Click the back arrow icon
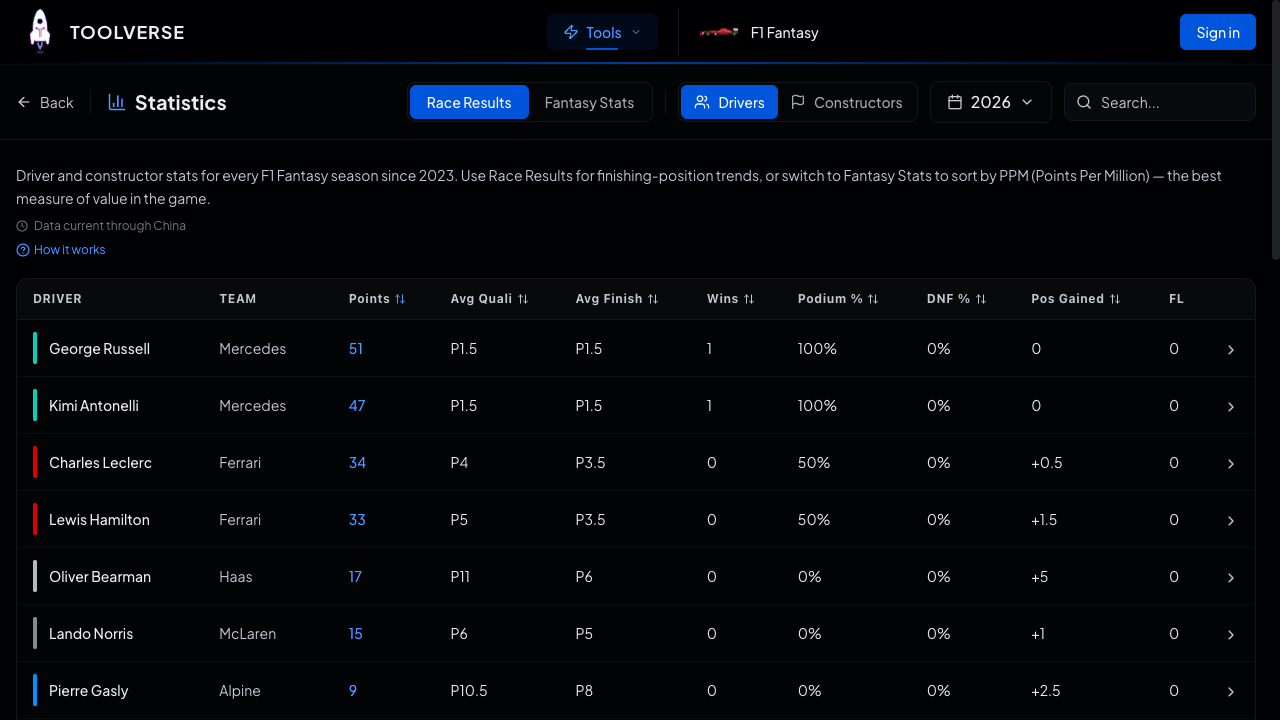The width and height of the screenshot is (1280, 720). 24,102
